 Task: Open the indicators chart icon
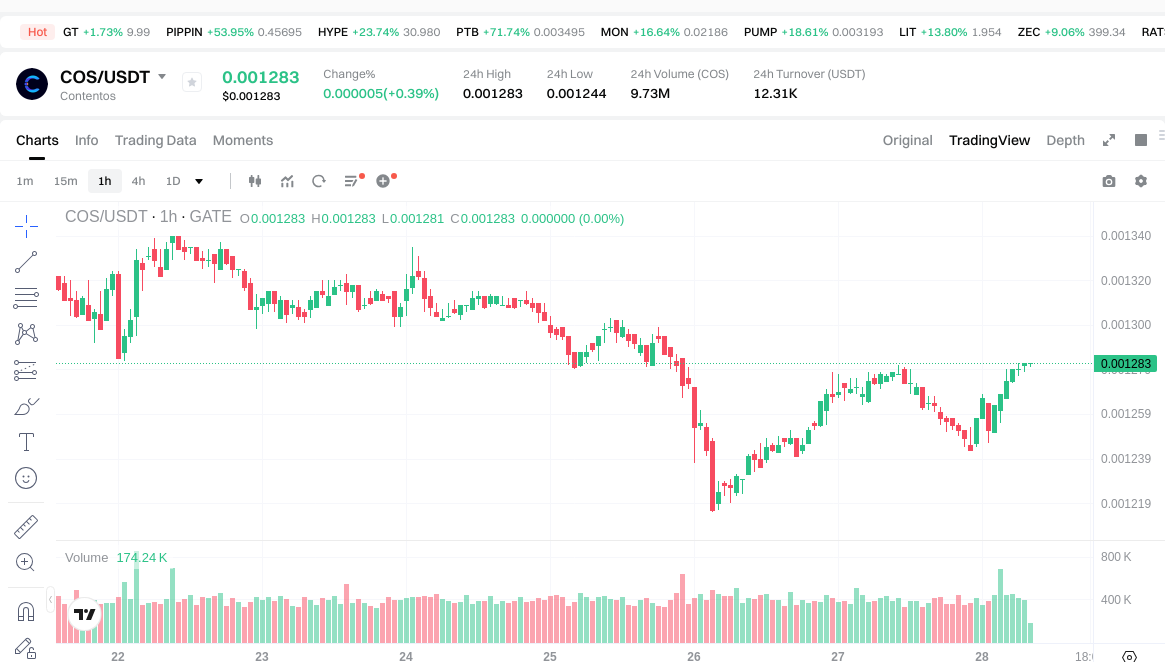tap(287, 181)
